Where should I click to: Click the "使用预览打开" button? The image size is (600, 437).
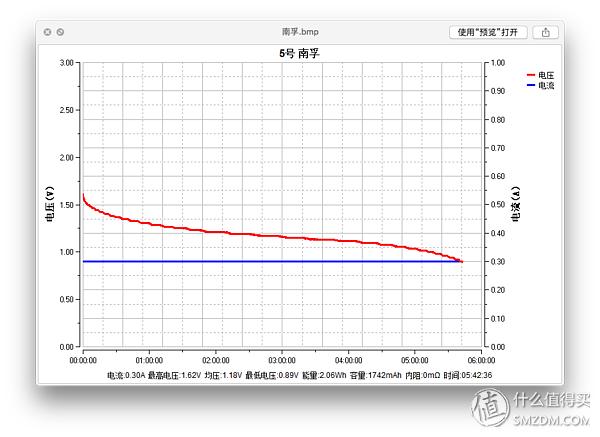coord(488,32)
